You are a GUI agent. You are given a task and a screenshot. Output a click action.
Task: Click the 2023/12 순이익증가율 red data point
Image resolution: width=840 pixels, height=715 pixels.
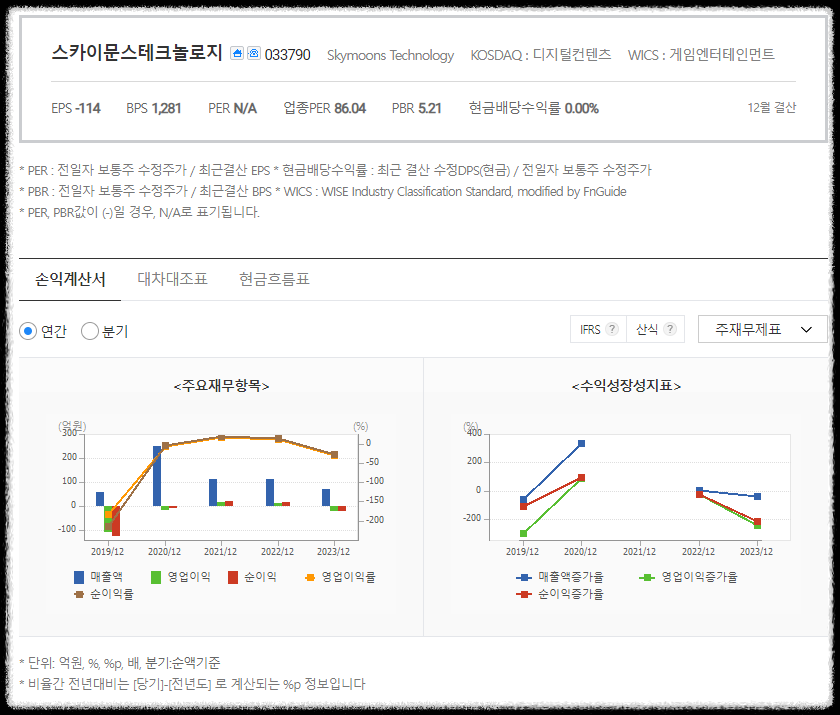(x=757, y=521)
